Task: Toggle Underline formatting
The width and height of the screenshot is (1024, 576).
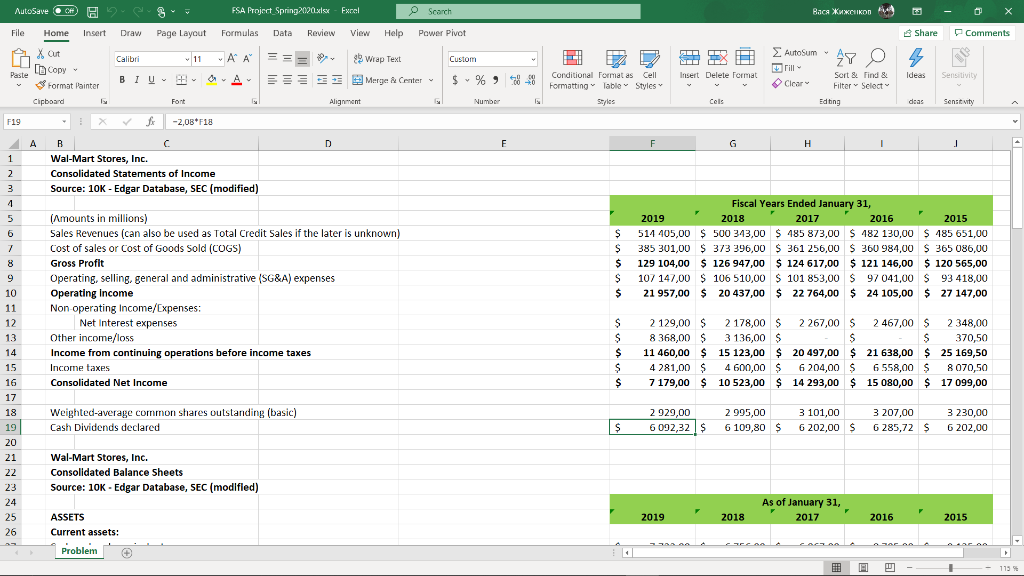Action: pos(152,80)
